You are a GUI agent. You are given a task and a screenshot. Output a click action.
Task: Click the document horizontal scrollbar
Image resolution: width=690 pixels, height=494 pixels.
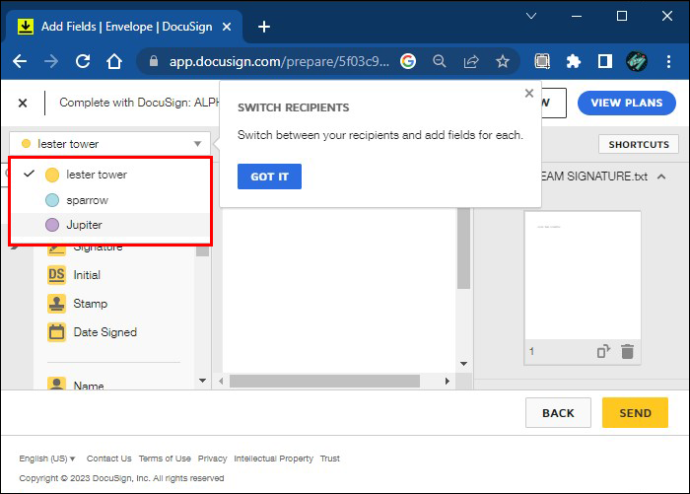tap(325, 381)
